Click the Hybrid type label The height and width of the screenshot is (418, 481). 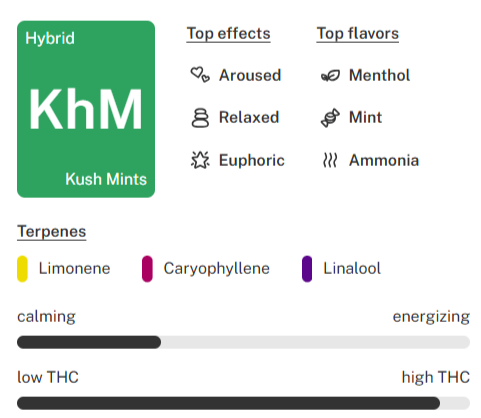click(x=50, y=39)
